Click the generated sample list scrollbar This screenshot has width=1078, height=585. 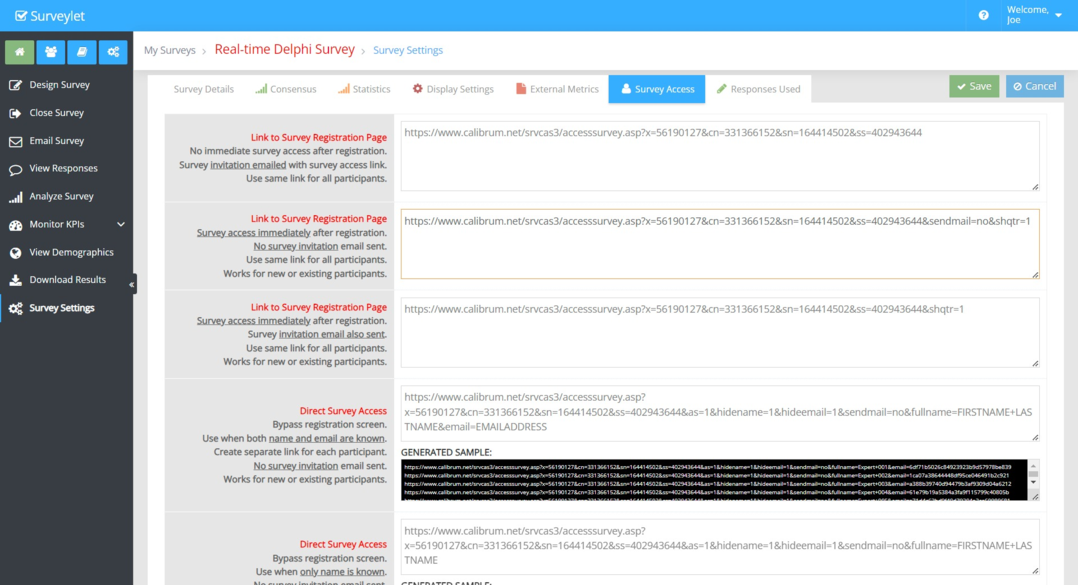(1034, 480)
